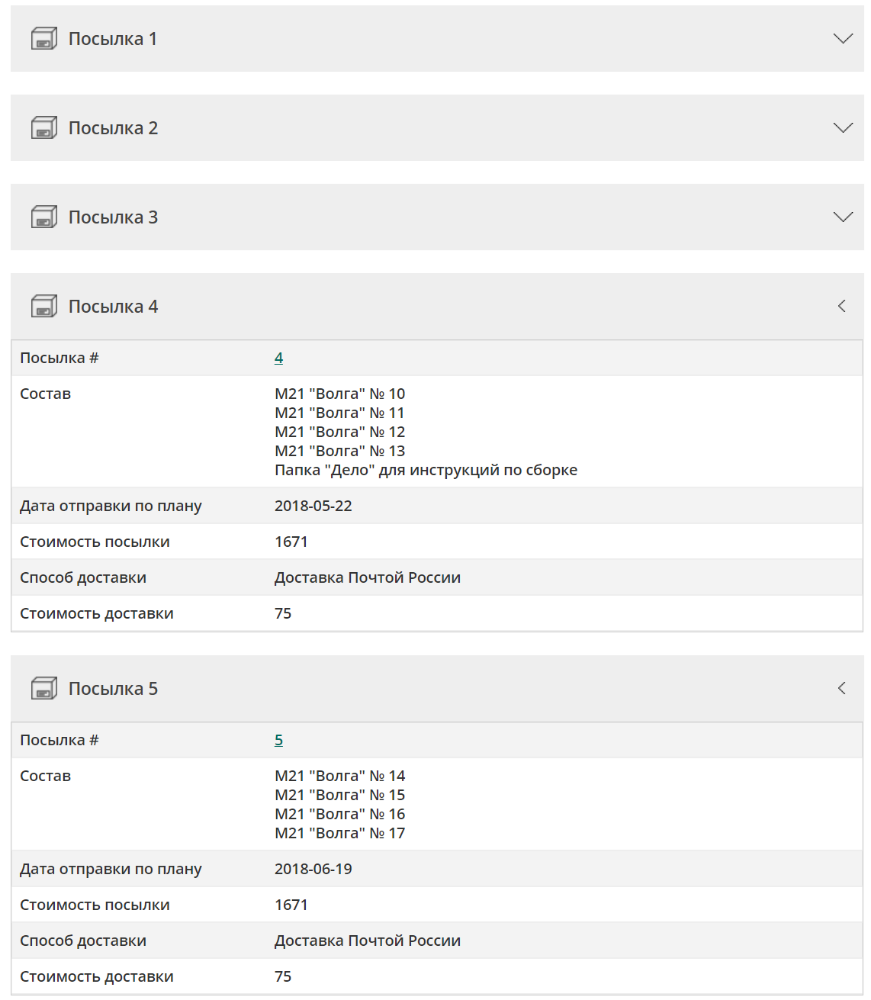Open parcel number 5 link
This screenshot has width=871, height=1000.
[279, 740]
